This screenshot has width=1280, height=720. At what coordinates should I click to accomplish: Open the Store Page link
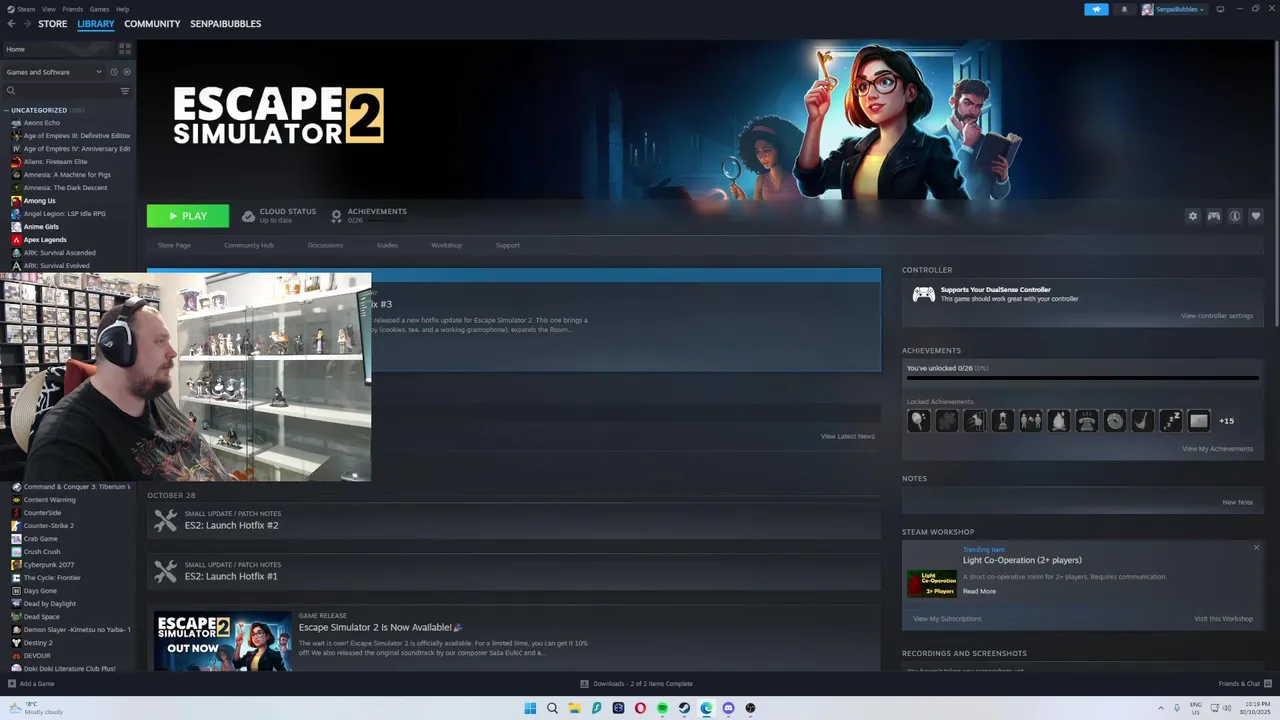point(174,245)
